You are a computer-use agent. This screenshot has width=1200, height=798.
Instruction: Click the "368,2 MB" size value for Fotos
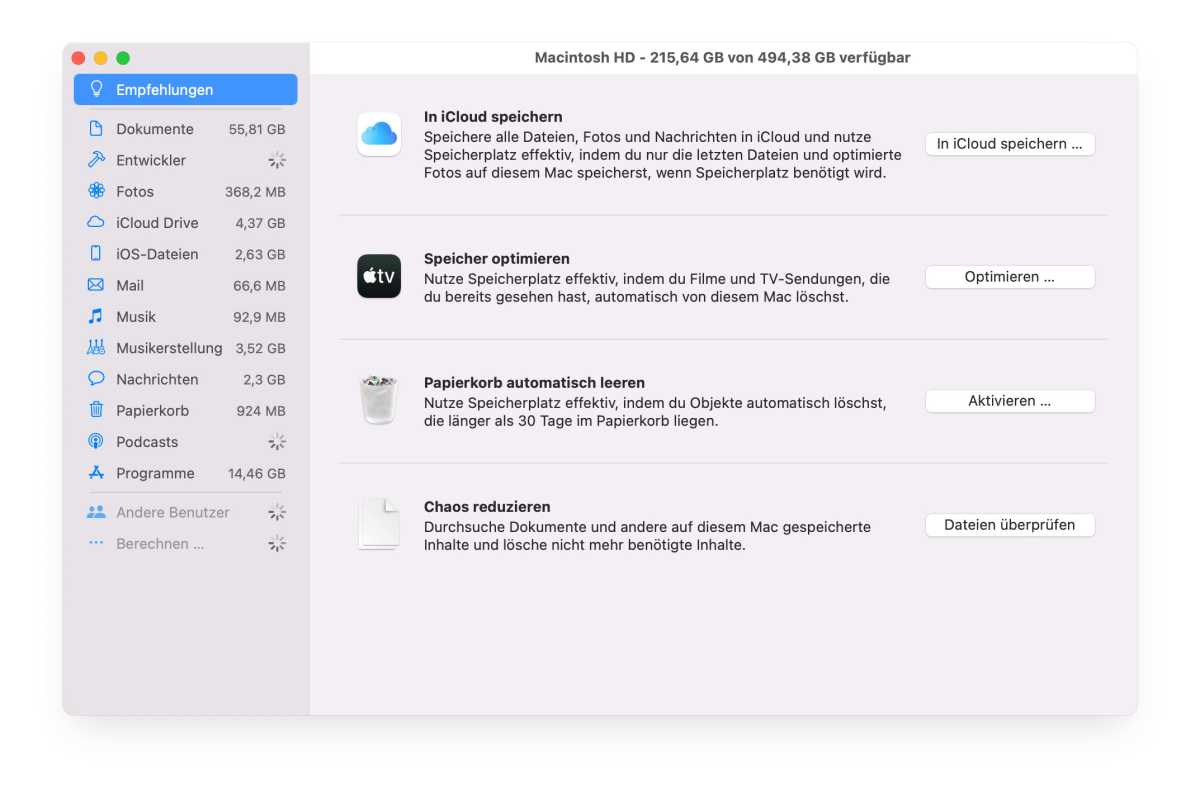point(255,191)
